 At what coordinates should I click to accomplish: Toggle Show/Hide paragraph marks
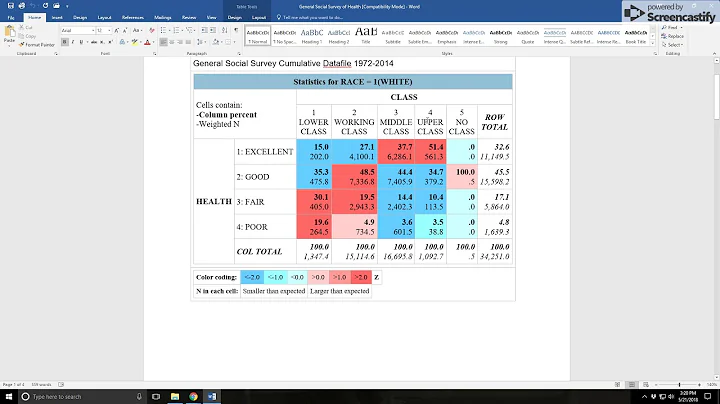pos(236,30)
